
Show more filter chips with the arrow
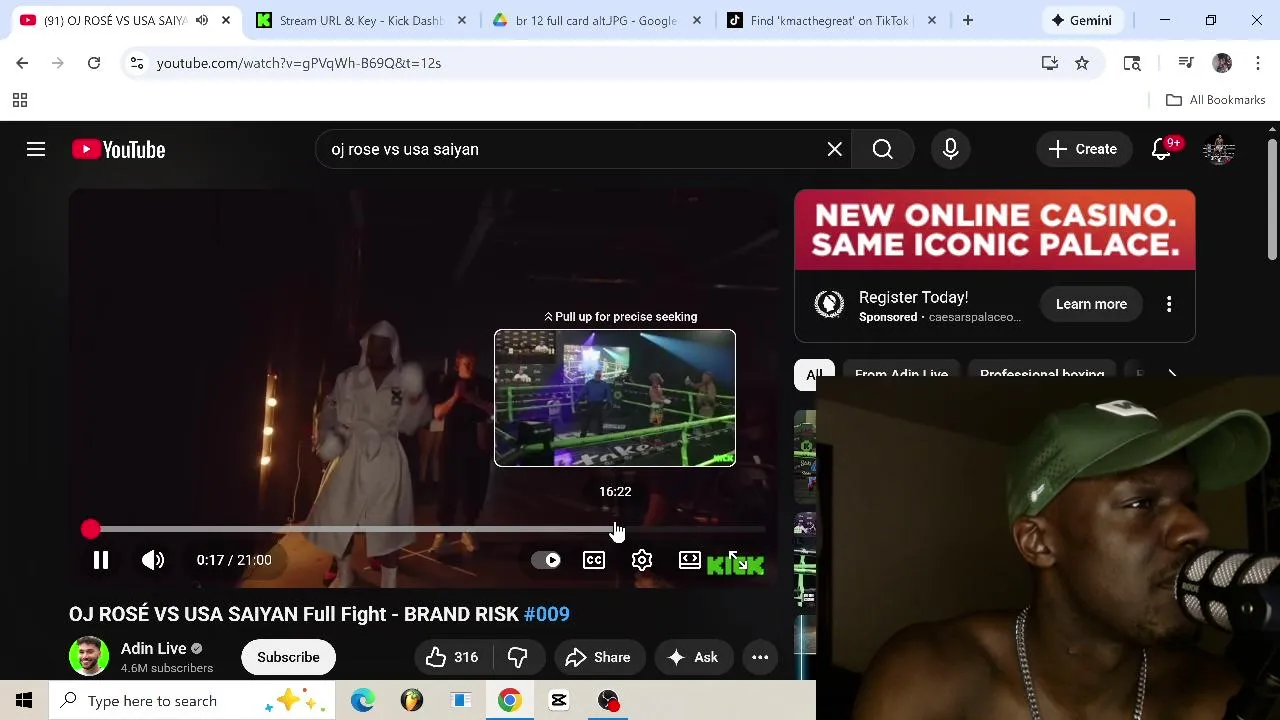pos(1173,375)
